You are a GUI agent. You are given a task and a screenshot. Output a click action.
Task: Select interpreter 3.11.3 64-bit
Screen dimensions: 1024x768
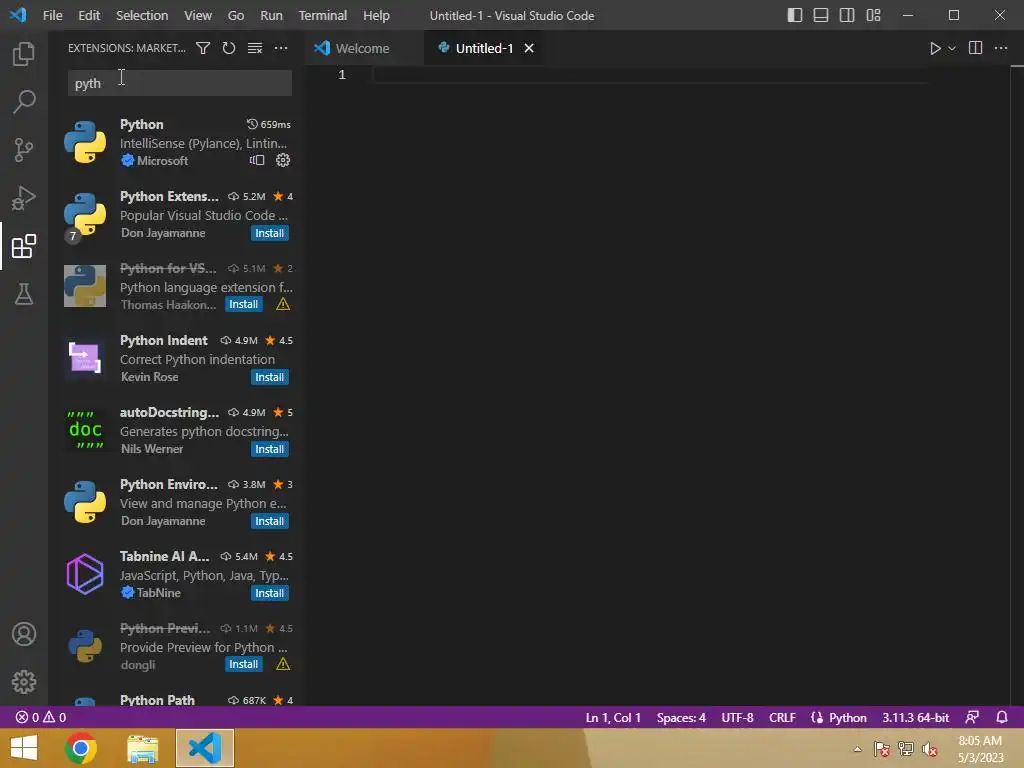point(916,717)
